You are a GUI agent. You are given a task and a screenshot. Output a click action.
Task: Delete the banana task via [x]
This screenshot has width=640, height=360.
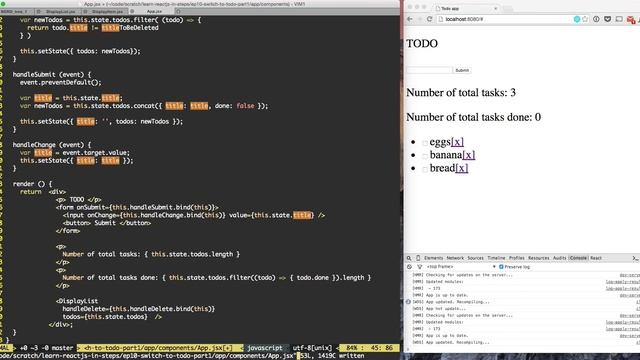pos(469,155)
